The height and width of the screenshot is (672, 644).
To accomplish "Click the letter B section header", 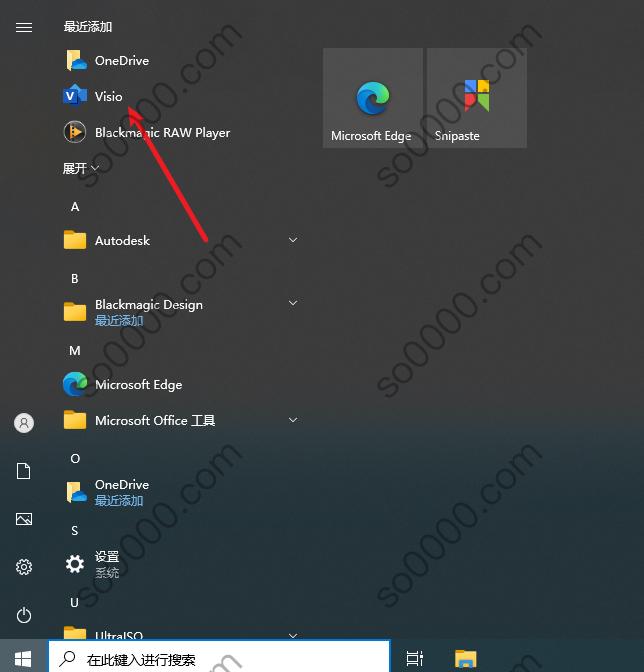I will [75, 279].
